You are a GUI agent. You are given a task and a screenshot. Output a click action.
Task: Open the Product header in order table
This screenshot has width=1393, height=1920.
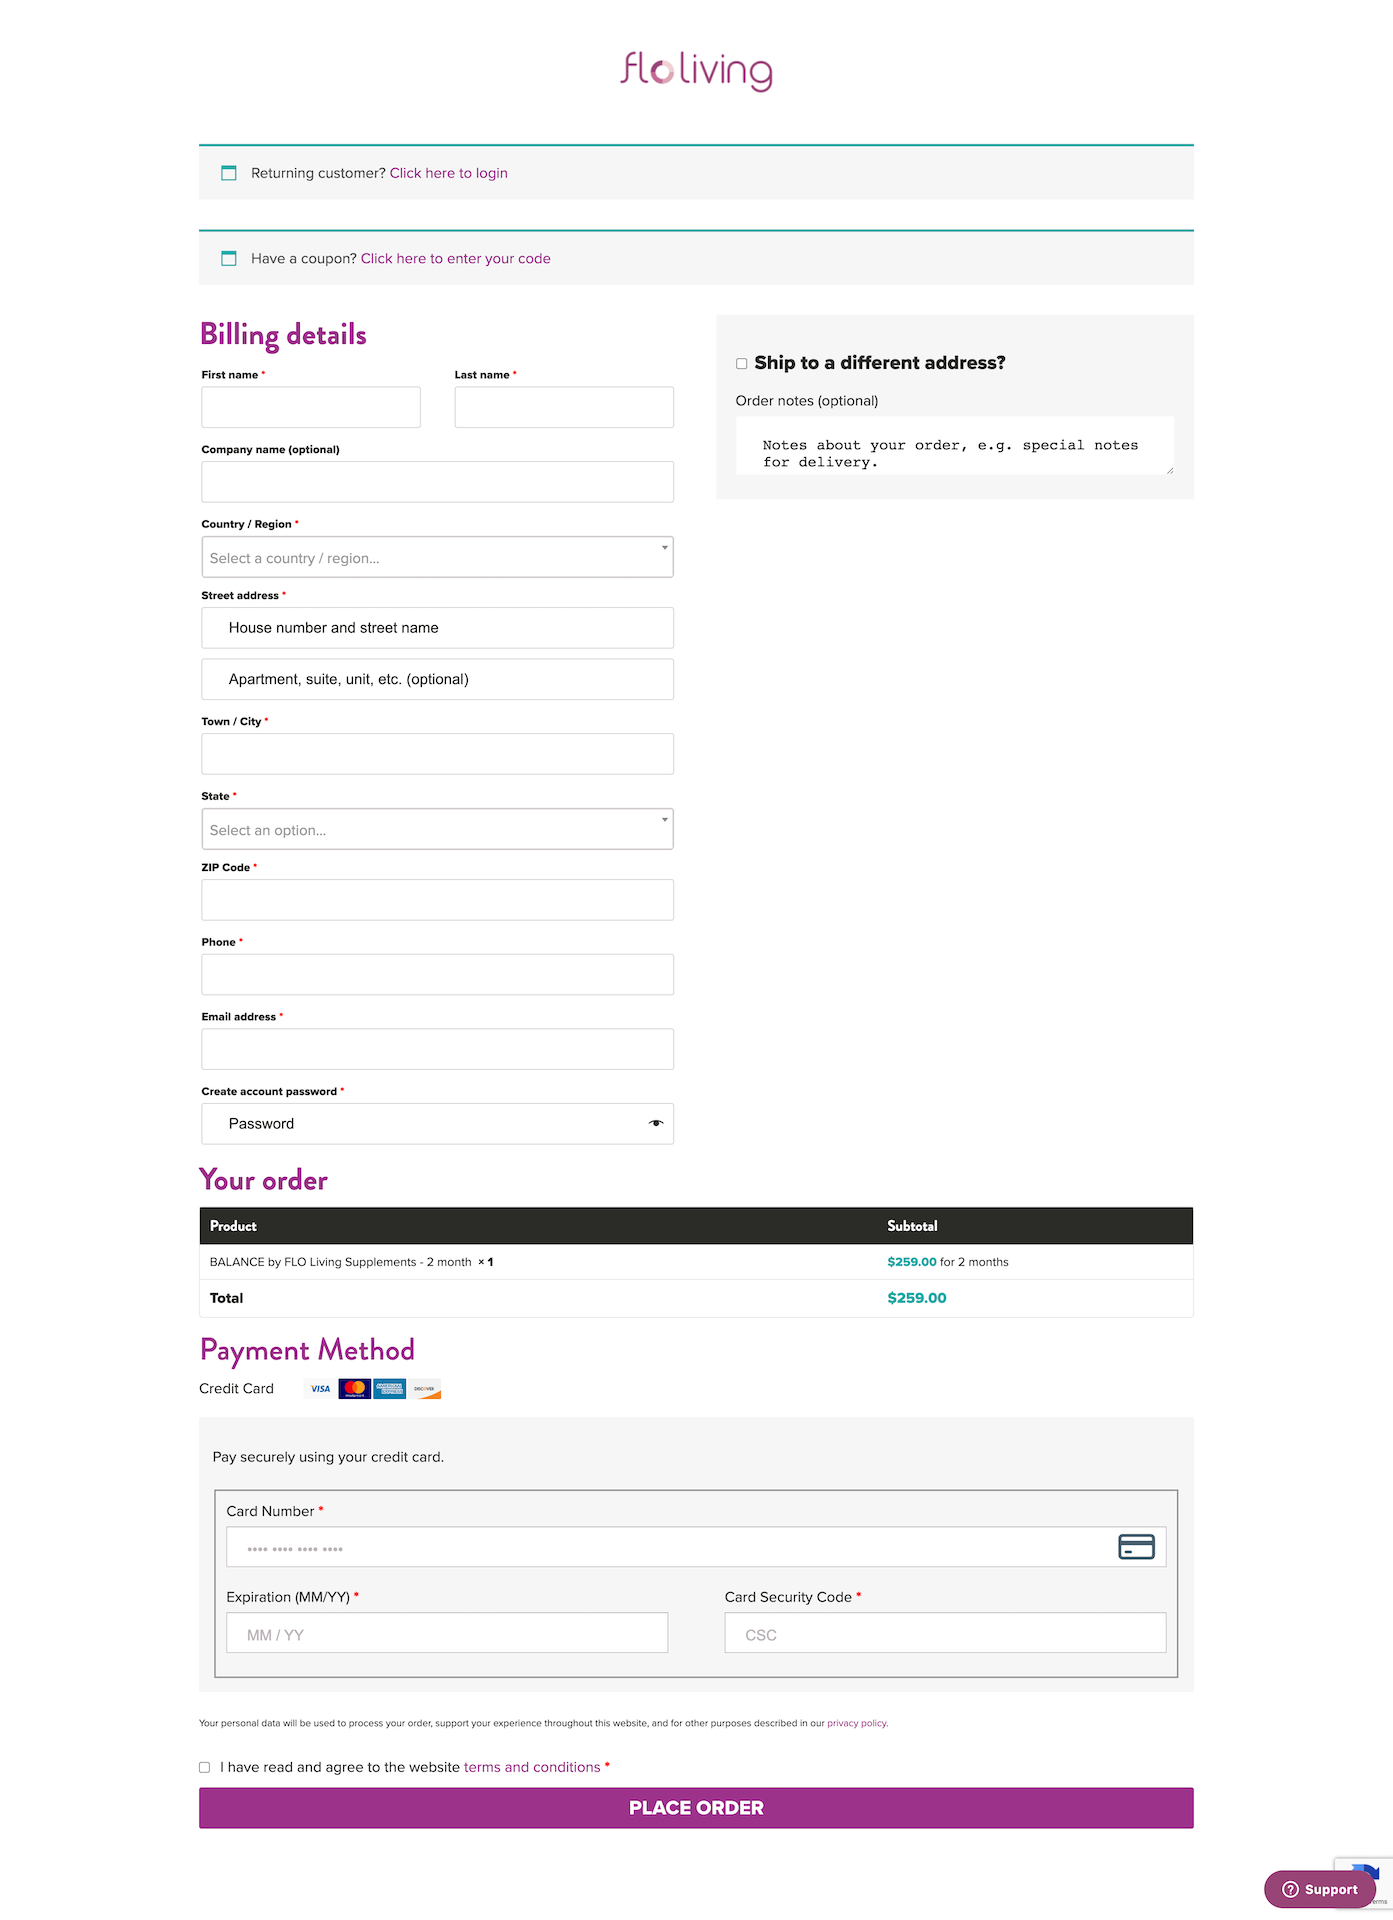pos(232,1225)
